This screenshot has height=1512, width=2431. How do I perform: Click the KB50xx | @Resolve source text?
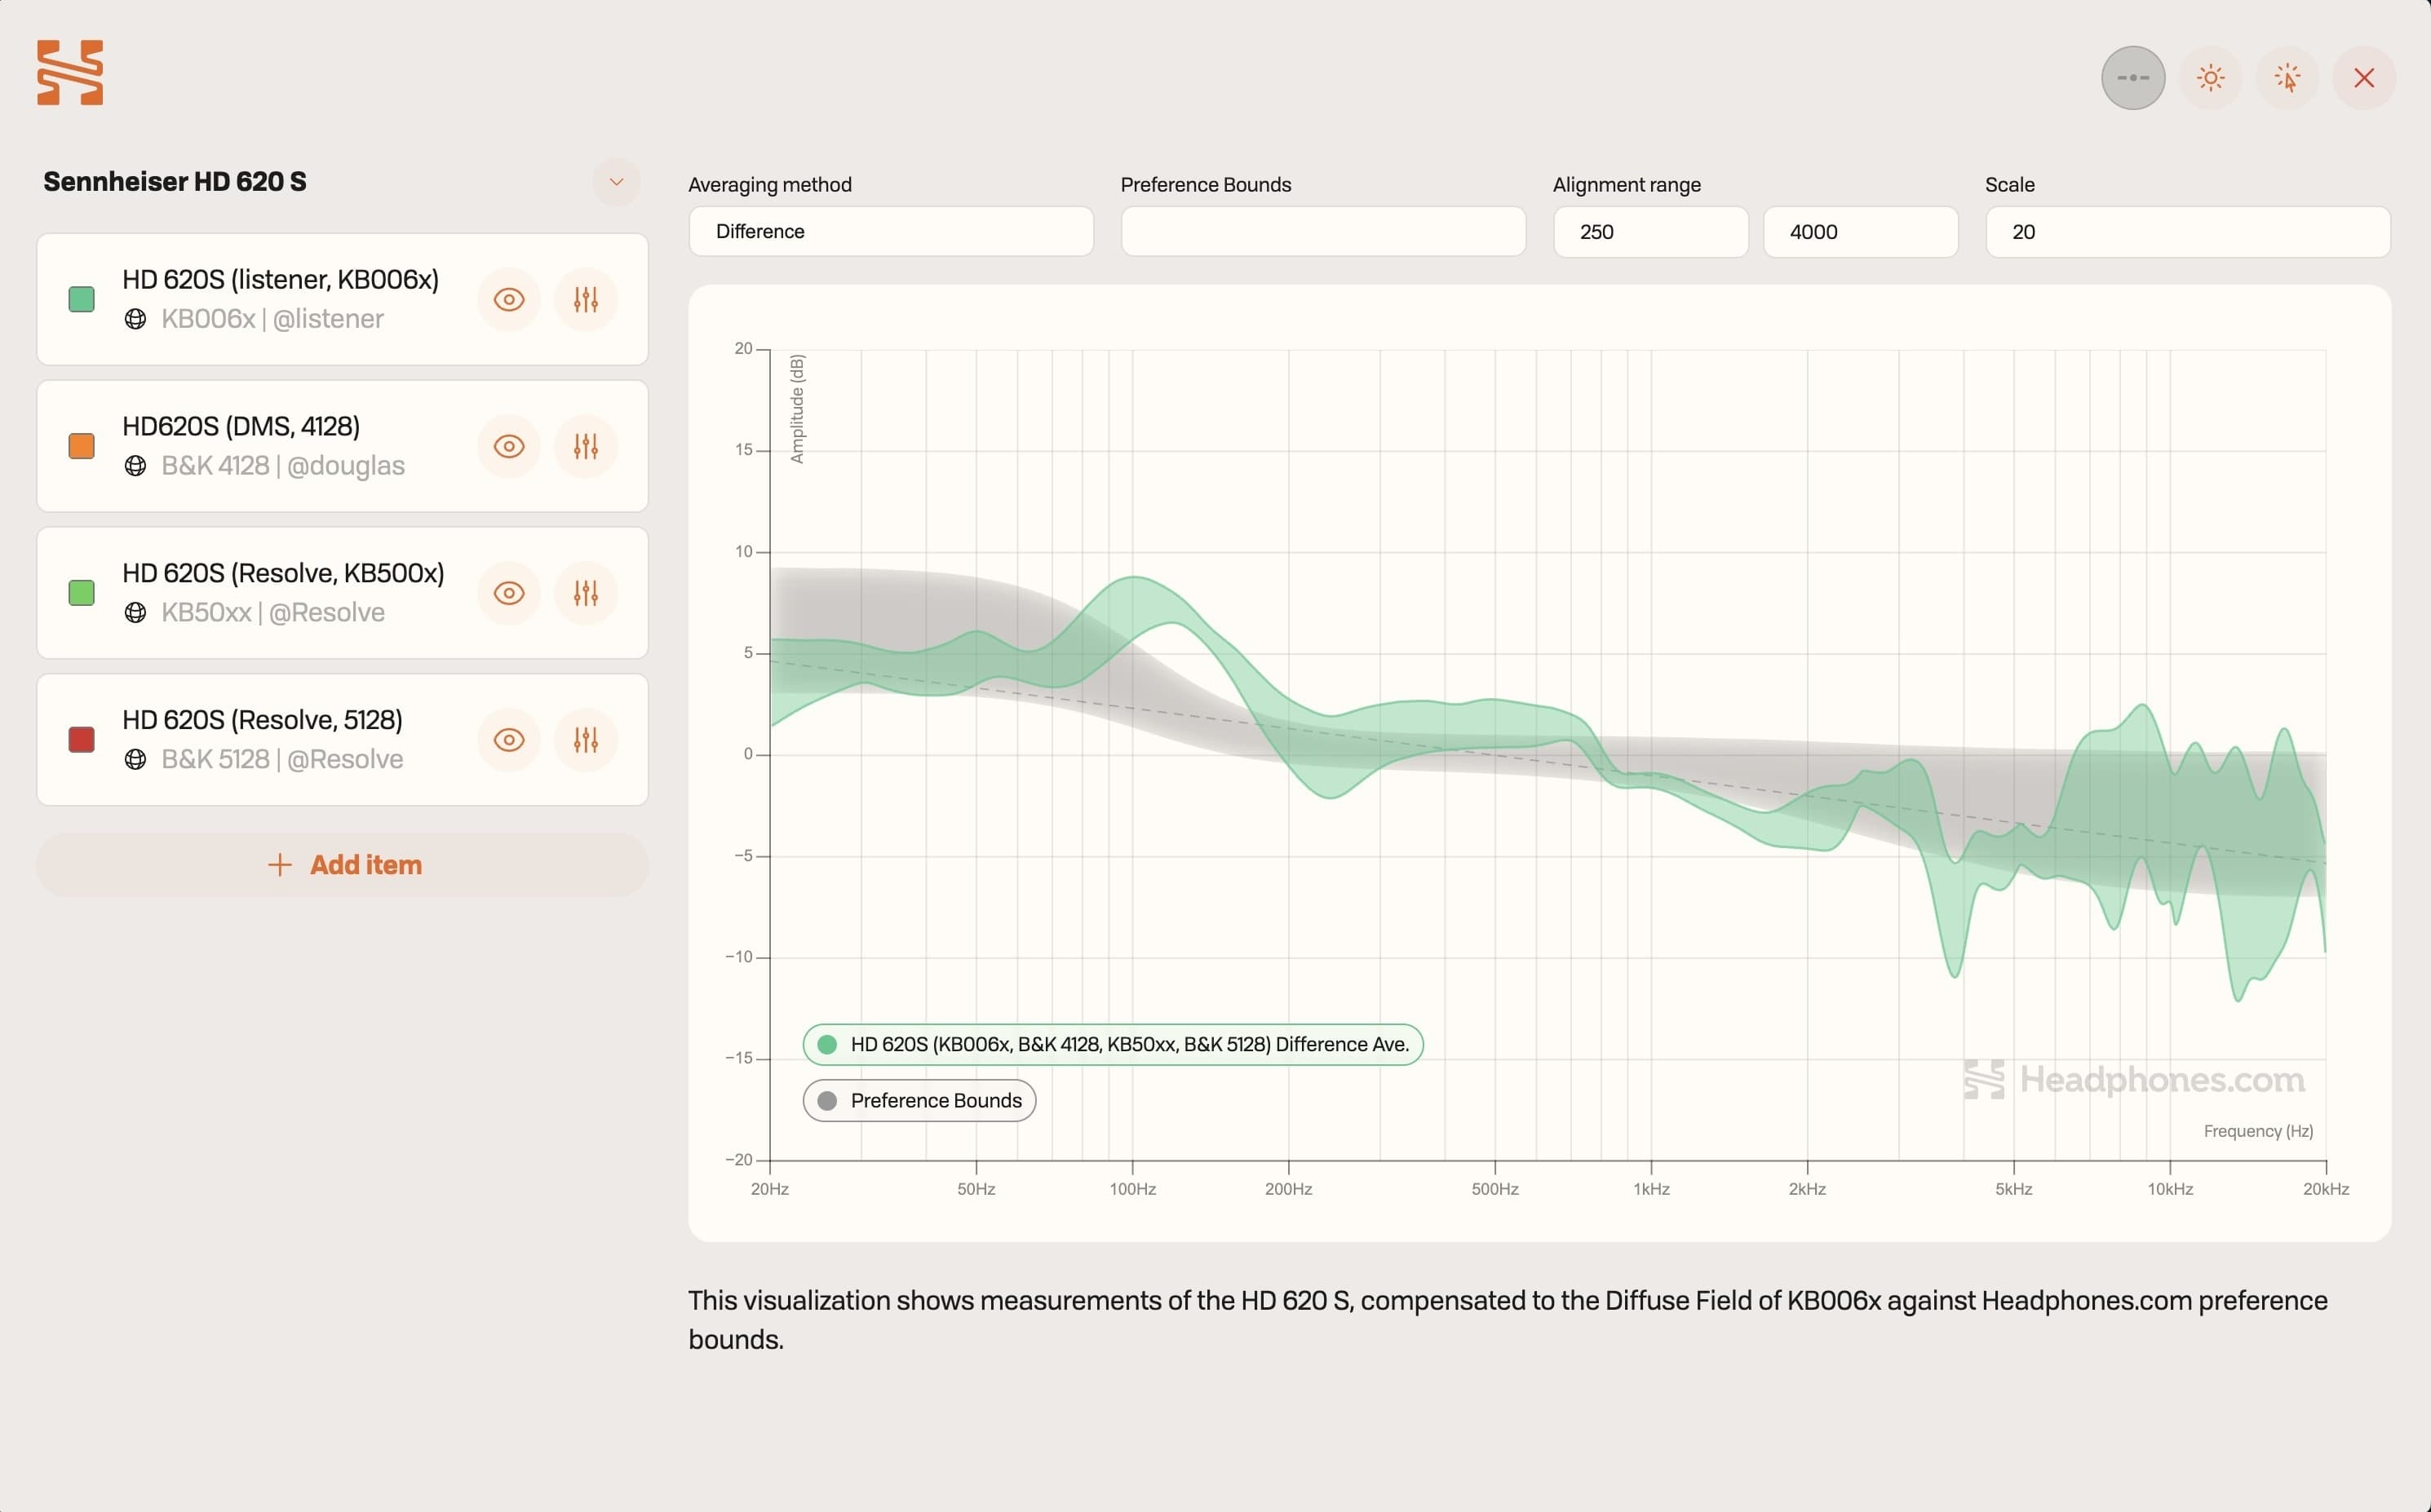(273, 613)
